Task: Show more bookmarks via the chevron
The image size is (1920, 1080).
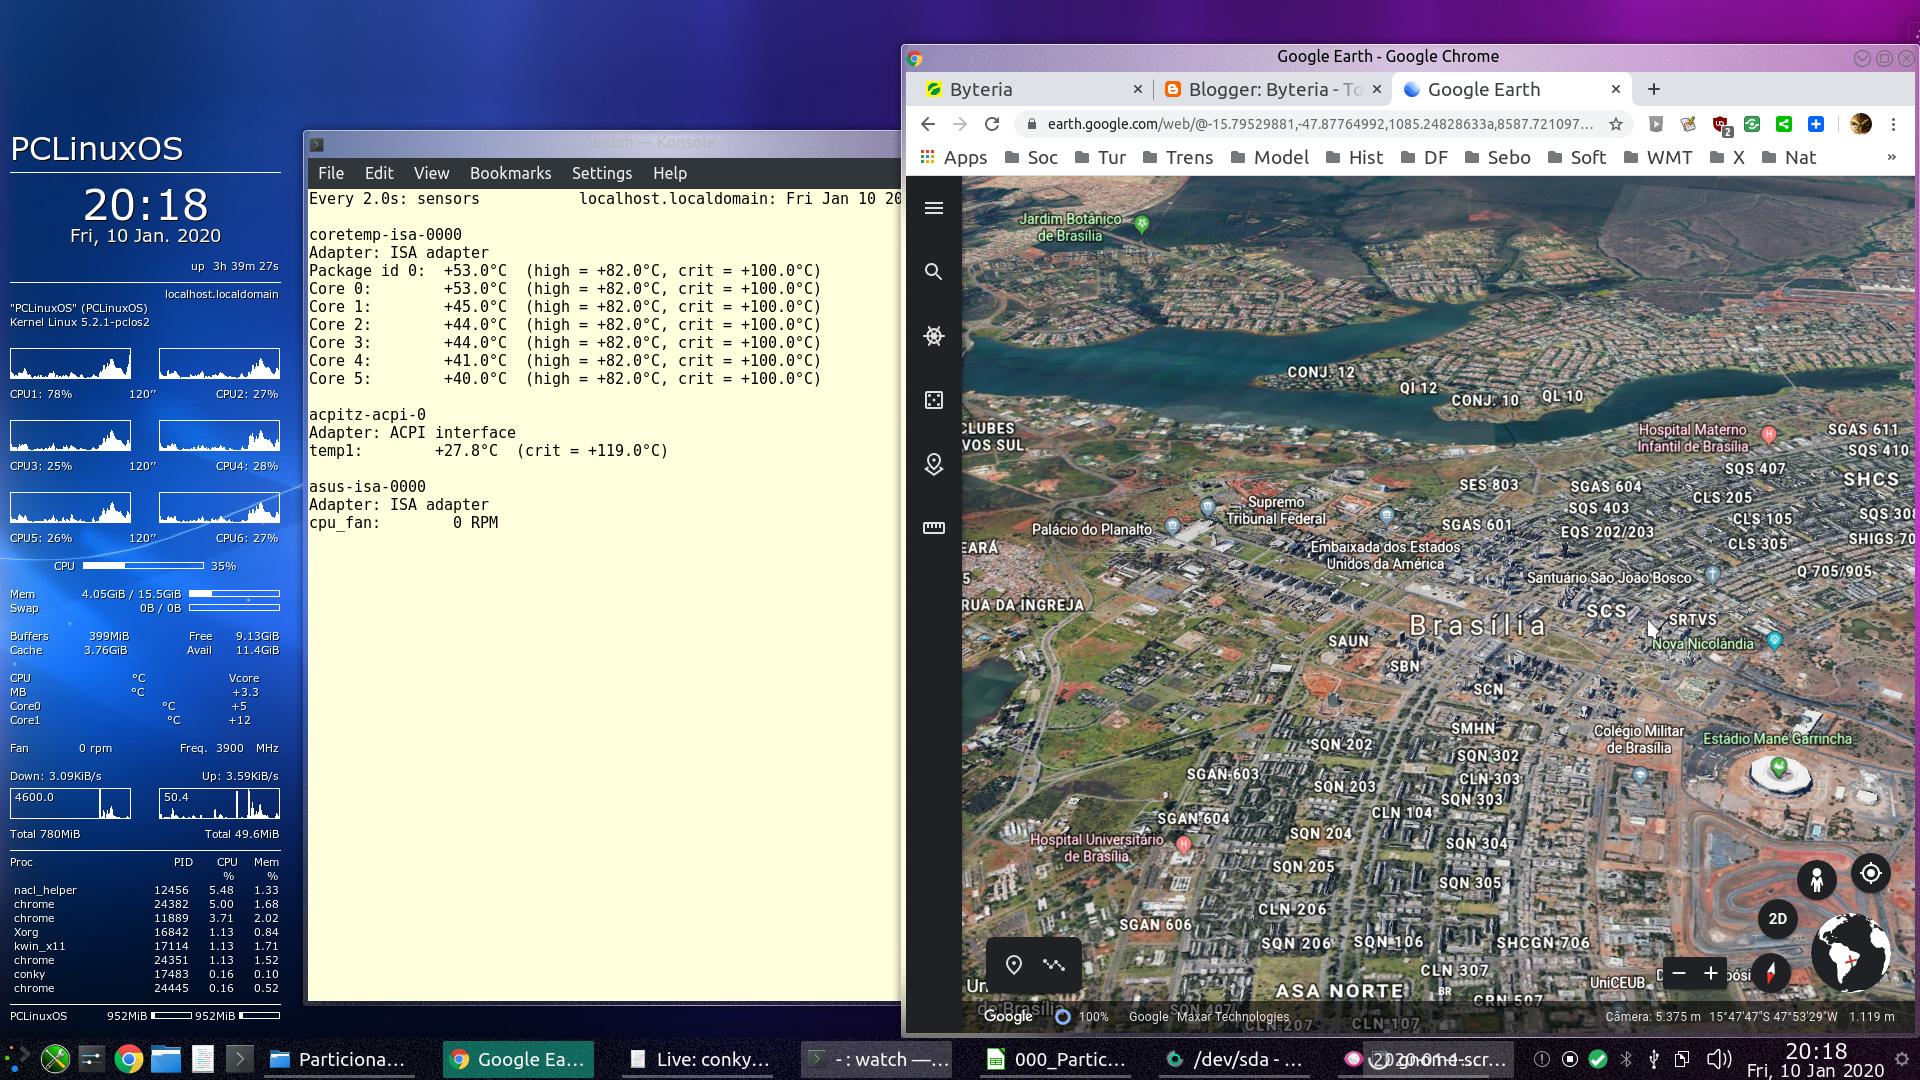Action: (x=1891, y=157)
